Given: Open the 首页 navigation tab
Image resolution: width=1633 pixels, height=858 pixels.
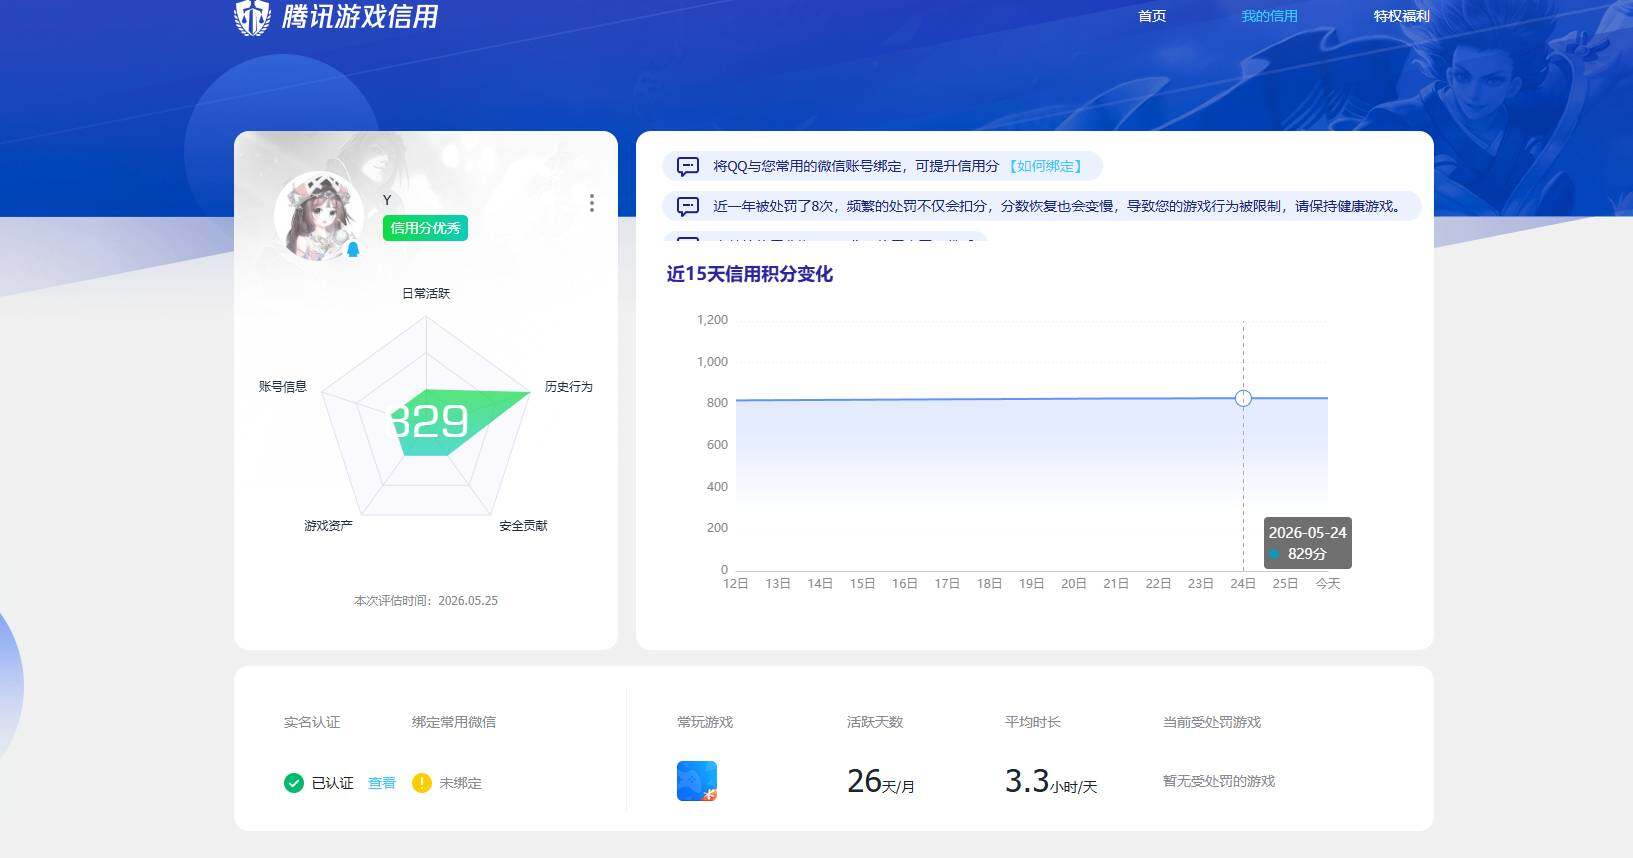Looking at the screenshot, I should click(1152, 16).
